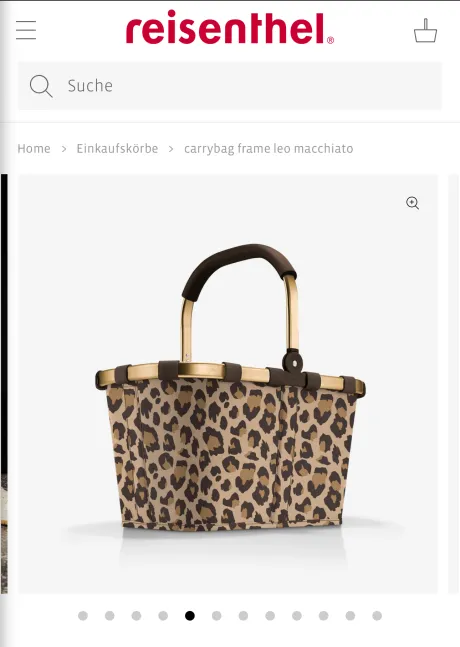Select the seventh carousel dot

243,616
